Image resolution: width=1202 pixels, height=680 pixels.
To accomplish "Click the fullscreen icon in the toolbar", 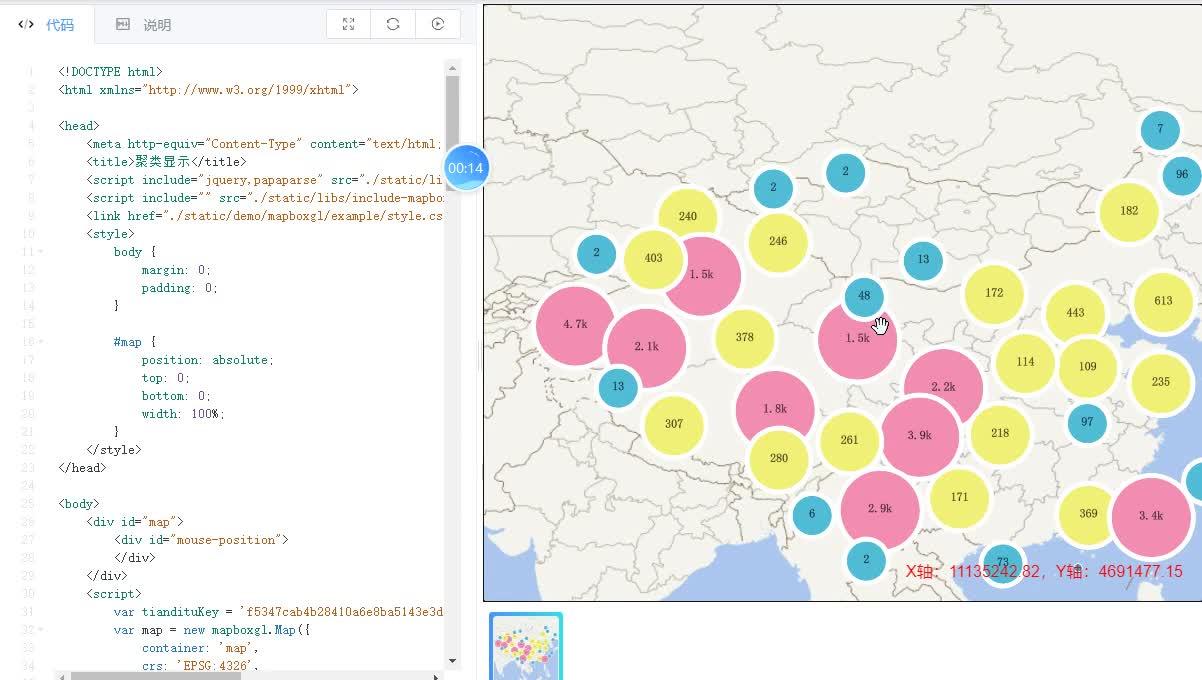I will pyautogui.click(x=347, y=23).
